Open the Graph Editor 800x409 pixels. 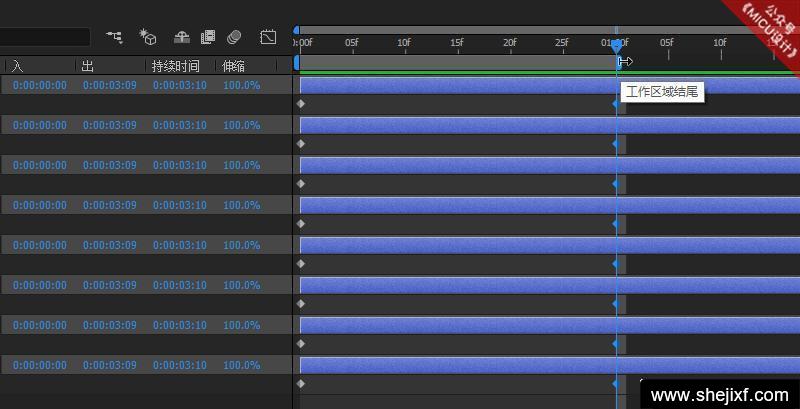(x=268, y=37)
